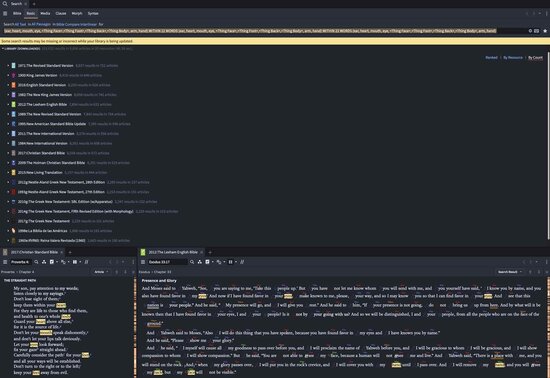550x378 pixels.
Task: Open Search Result navigation dropdown in Lexham panel
Action: click(x=510, y=272)
